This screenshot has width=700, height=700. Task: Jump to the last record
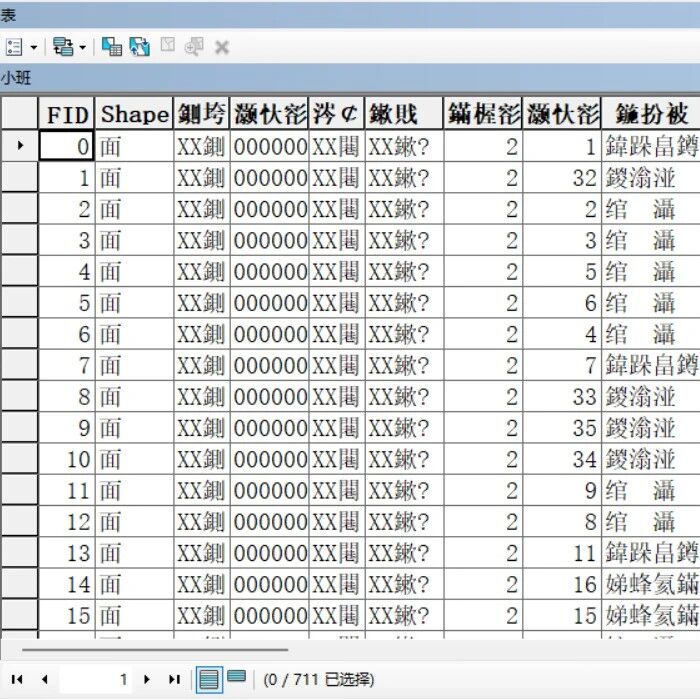(x=174, y=679)
